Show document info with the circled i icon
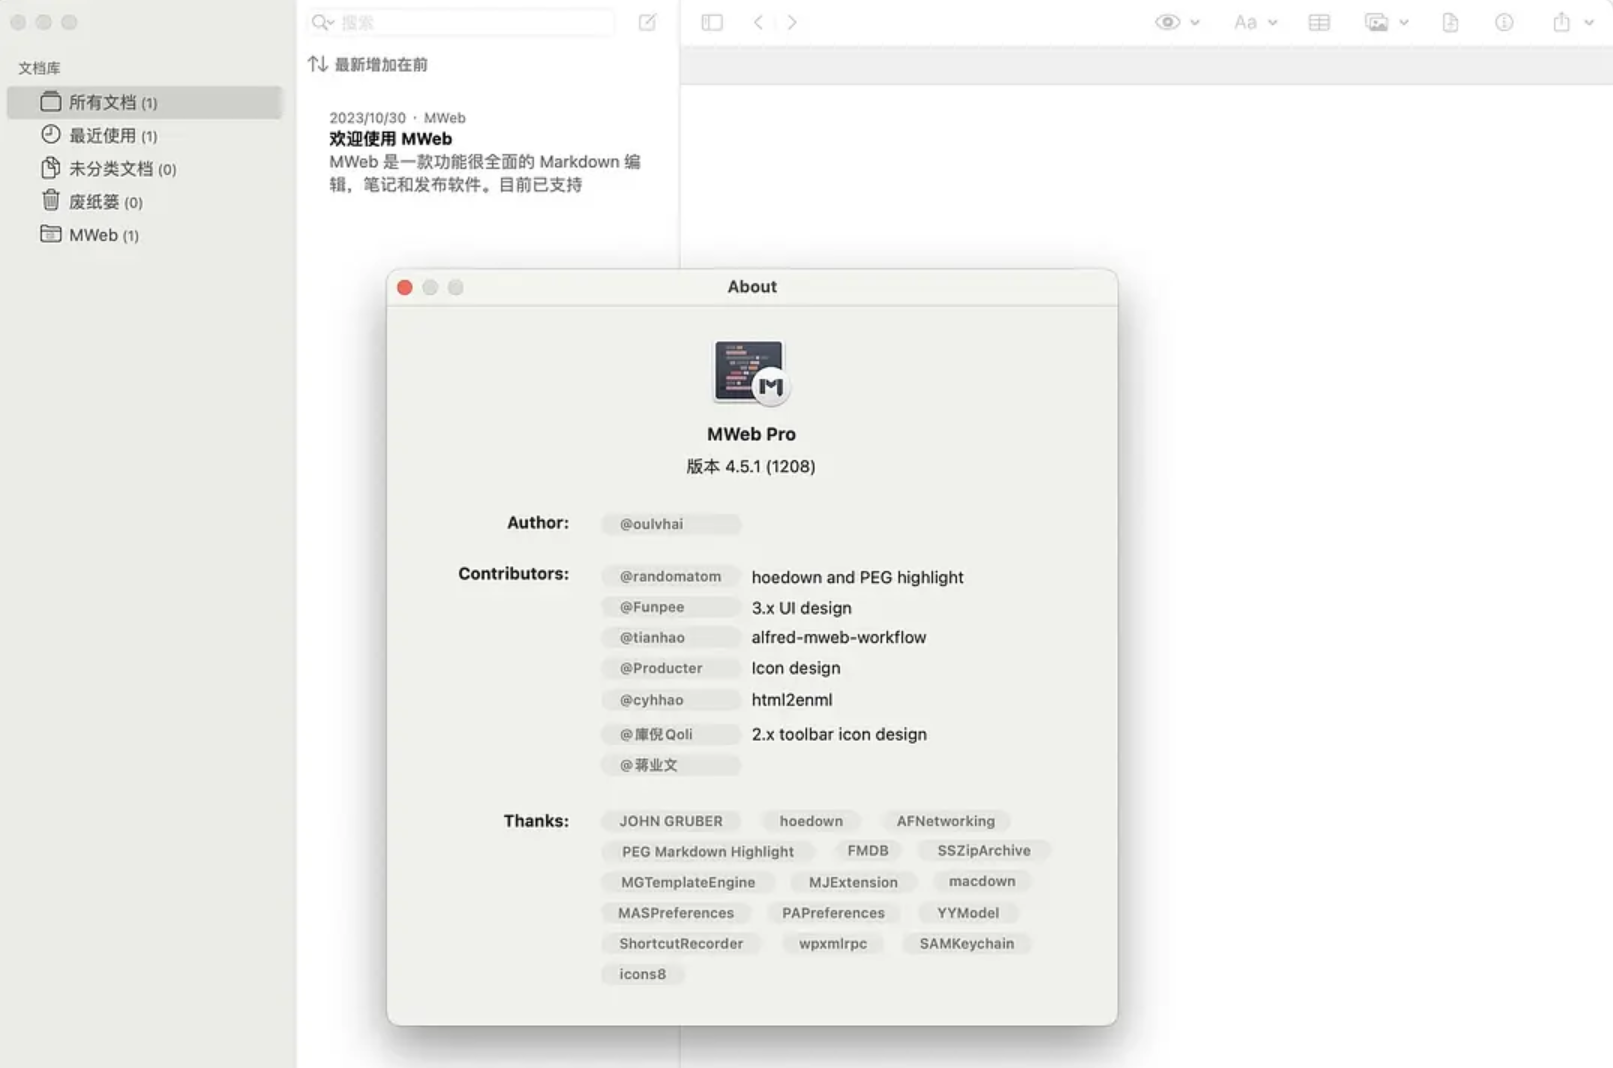This screenshot has height=1068, width=1613. 1504,22
